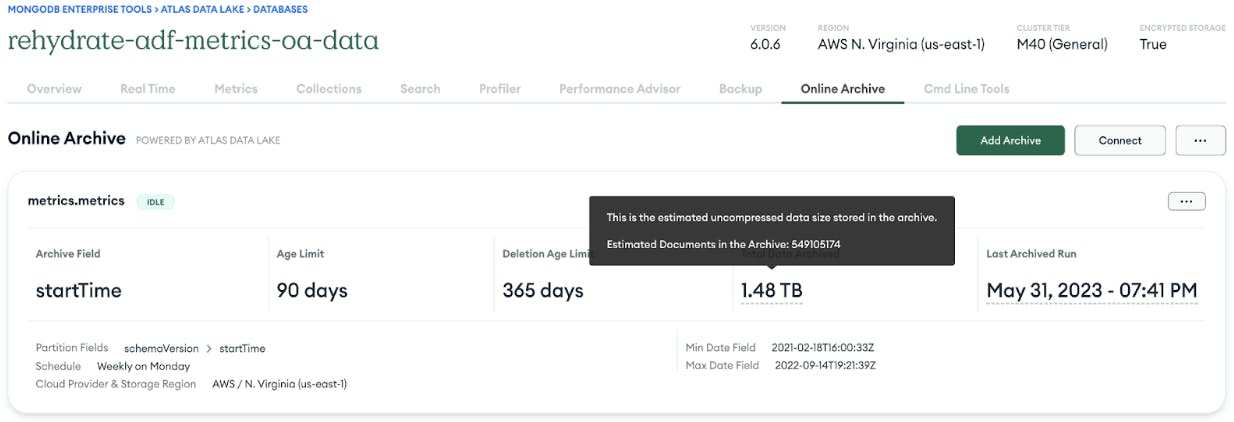Image resolution: width=1234 pixels, height=422 pixels.
Task: Open the Search tab
Action: point(420,89)
